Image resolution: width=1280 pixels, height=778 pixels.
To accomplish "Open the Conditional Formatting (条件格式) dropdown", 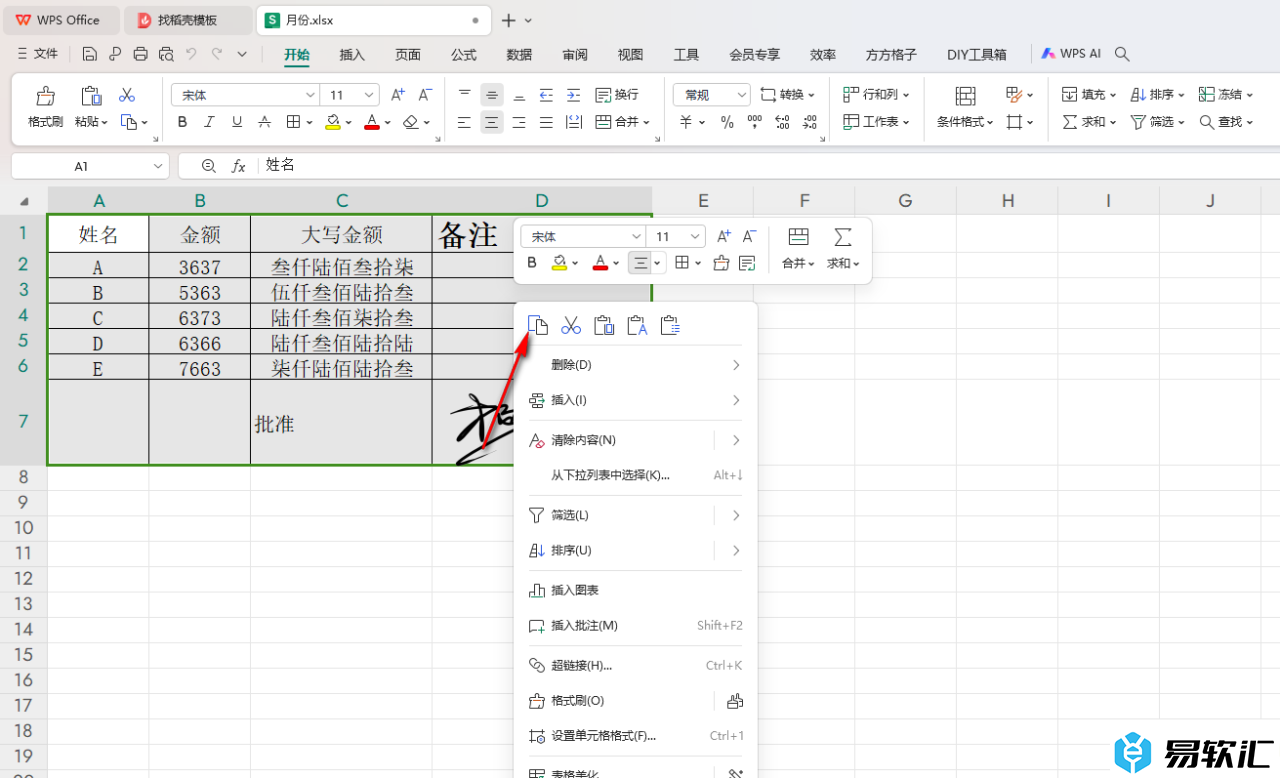I will 965,122.
